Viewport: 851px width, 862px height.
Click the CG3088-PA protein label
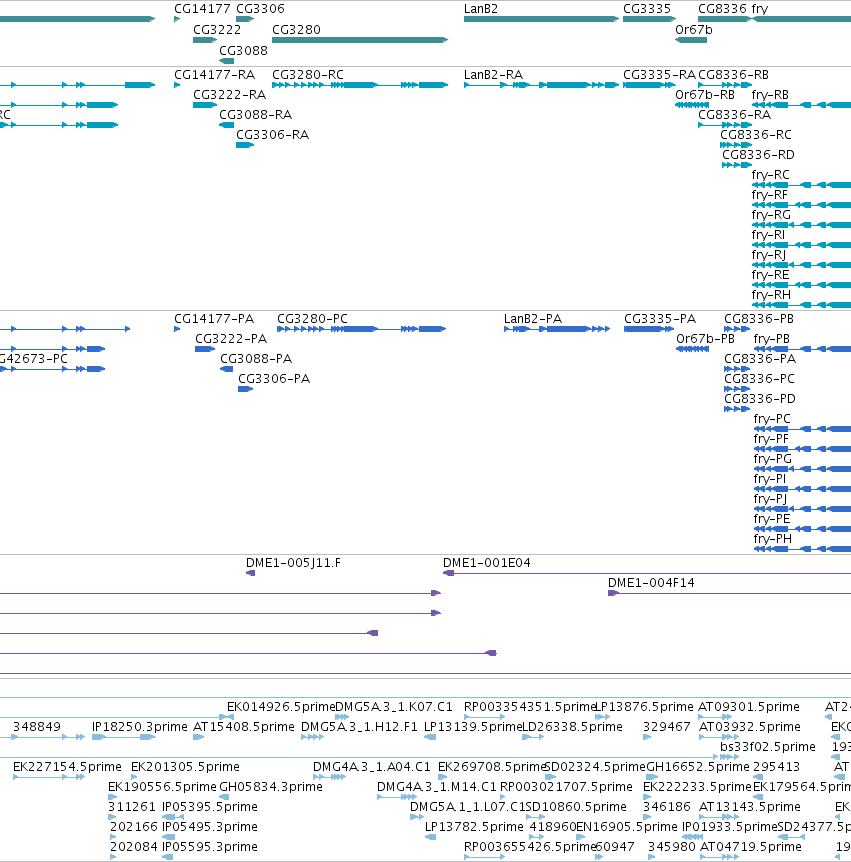(256, 359)
